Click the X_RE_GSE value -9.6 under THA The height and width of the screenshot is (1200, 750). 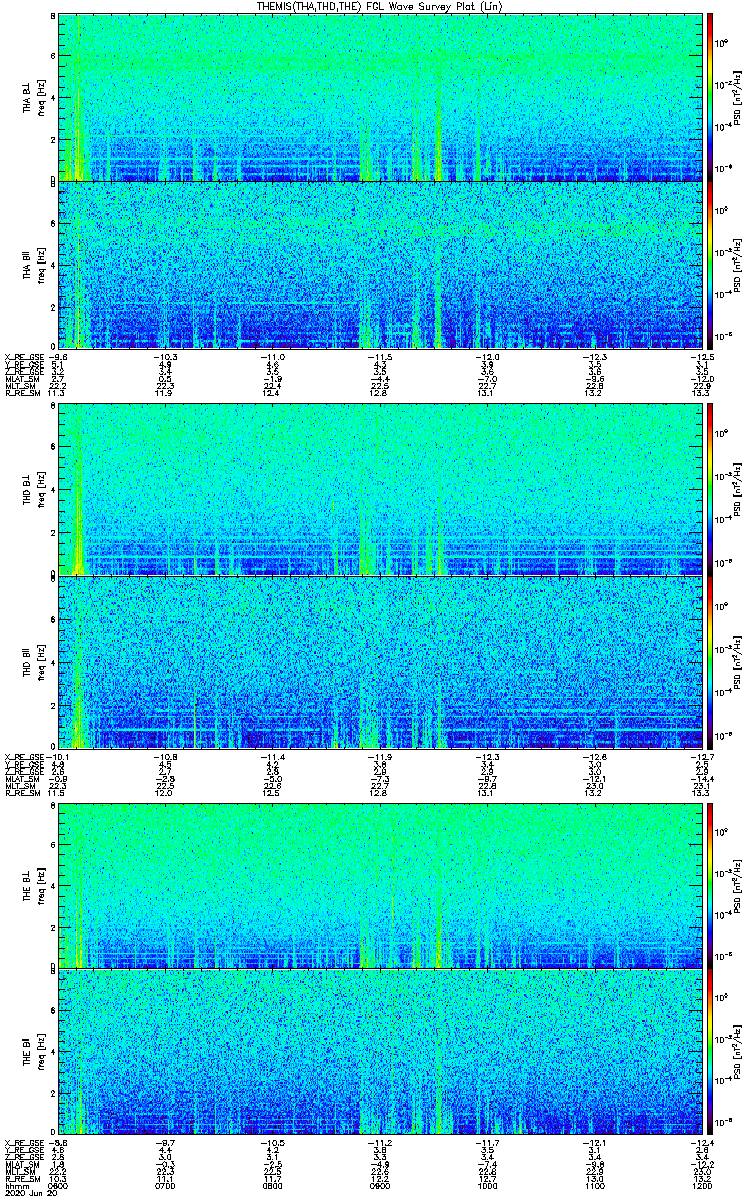pos(58,357)
